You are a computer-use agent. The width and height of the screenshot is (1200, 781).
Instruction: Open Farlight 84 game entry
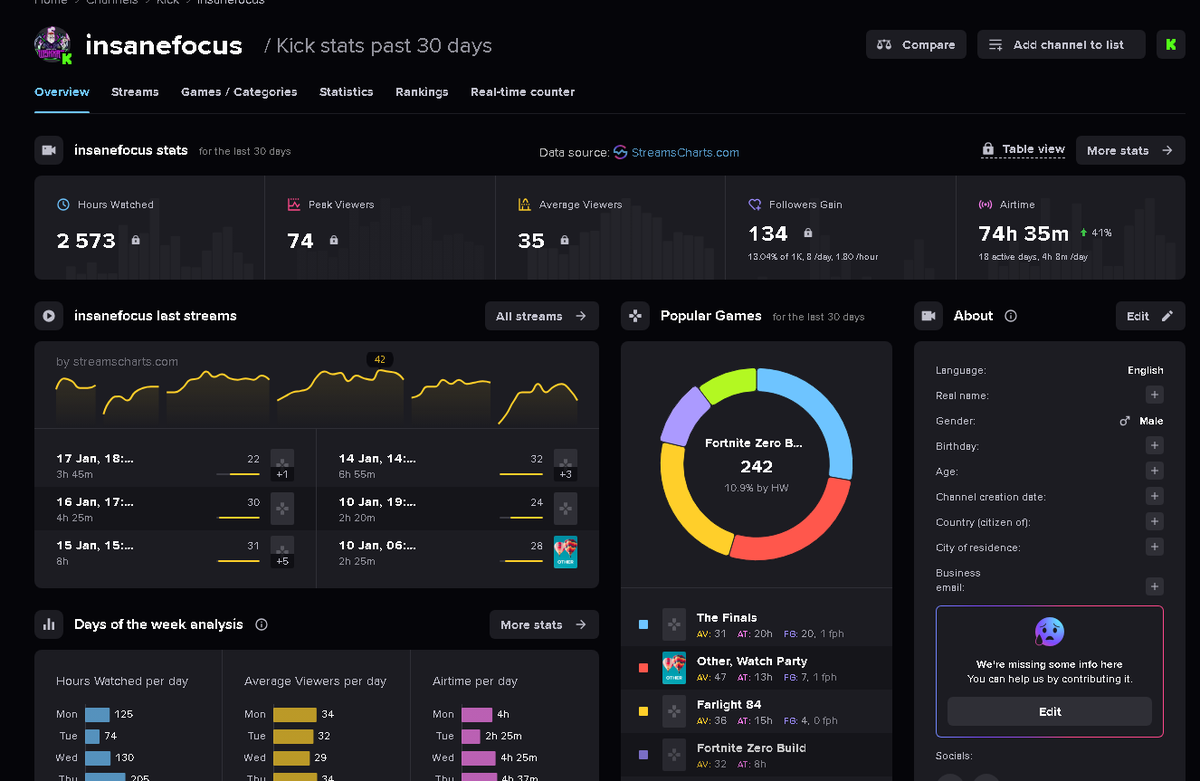(x=755, y=712)
